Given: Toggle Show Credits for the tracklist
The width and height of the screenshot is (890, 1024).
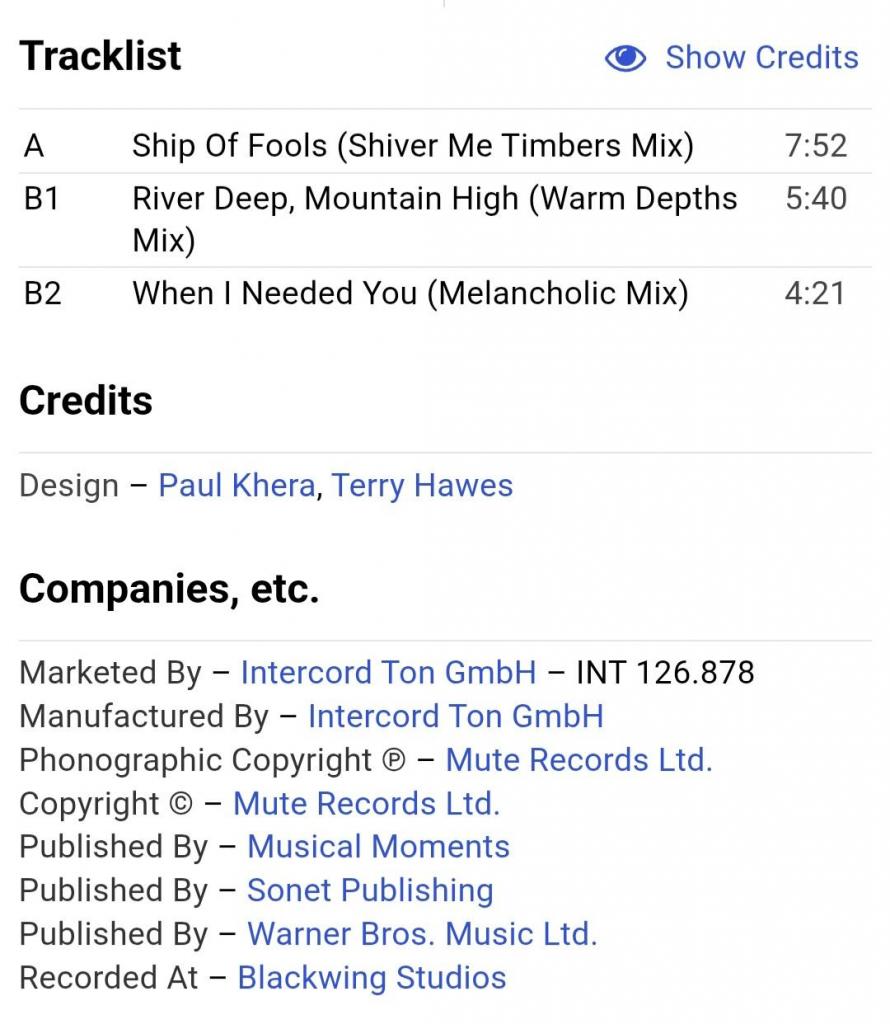Looking at the screenshot, I should pos(731,57).
